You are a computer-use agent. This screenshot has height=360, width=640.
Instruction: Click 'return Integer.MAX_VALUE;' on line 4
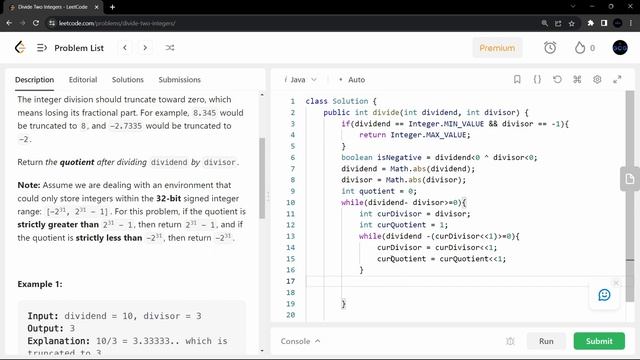coord(415,135)
